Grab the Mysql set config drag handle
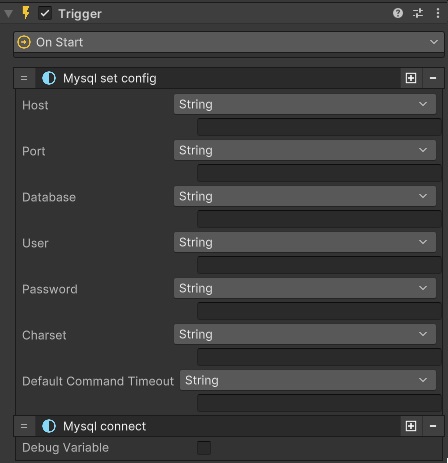 point(24,78)
